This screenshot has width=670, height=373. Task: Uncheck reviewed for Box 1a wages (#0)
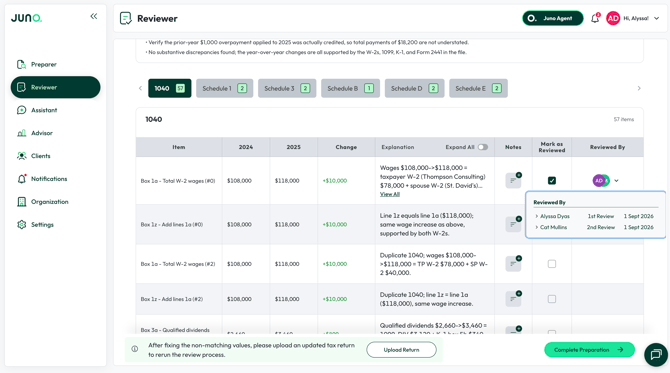(x=552, y=180)
